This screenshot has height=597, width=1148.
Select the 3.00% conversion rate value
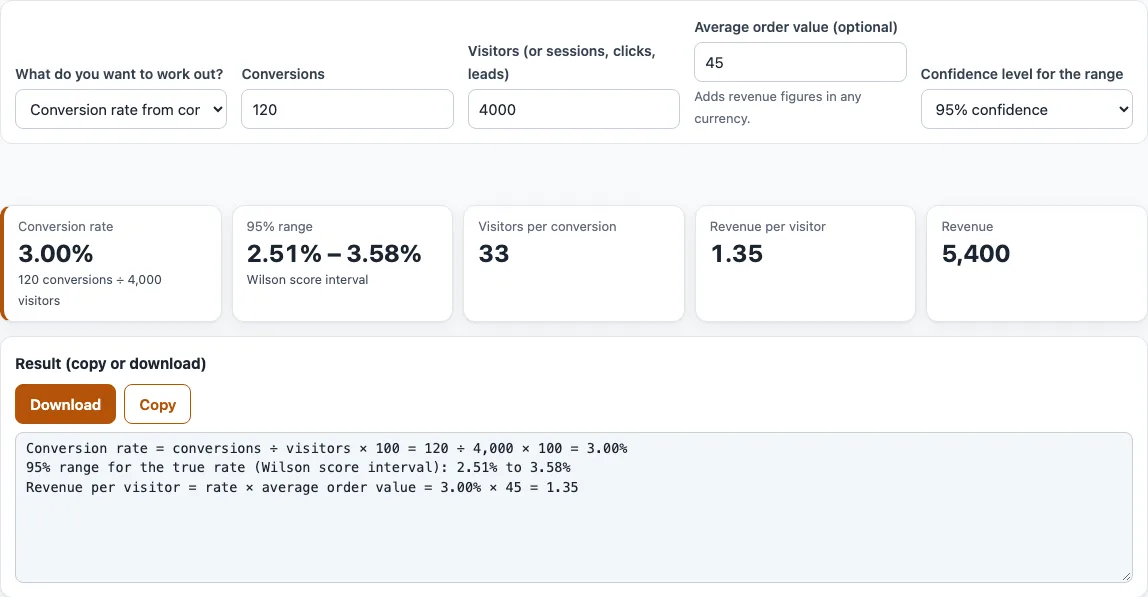(56, 253)
